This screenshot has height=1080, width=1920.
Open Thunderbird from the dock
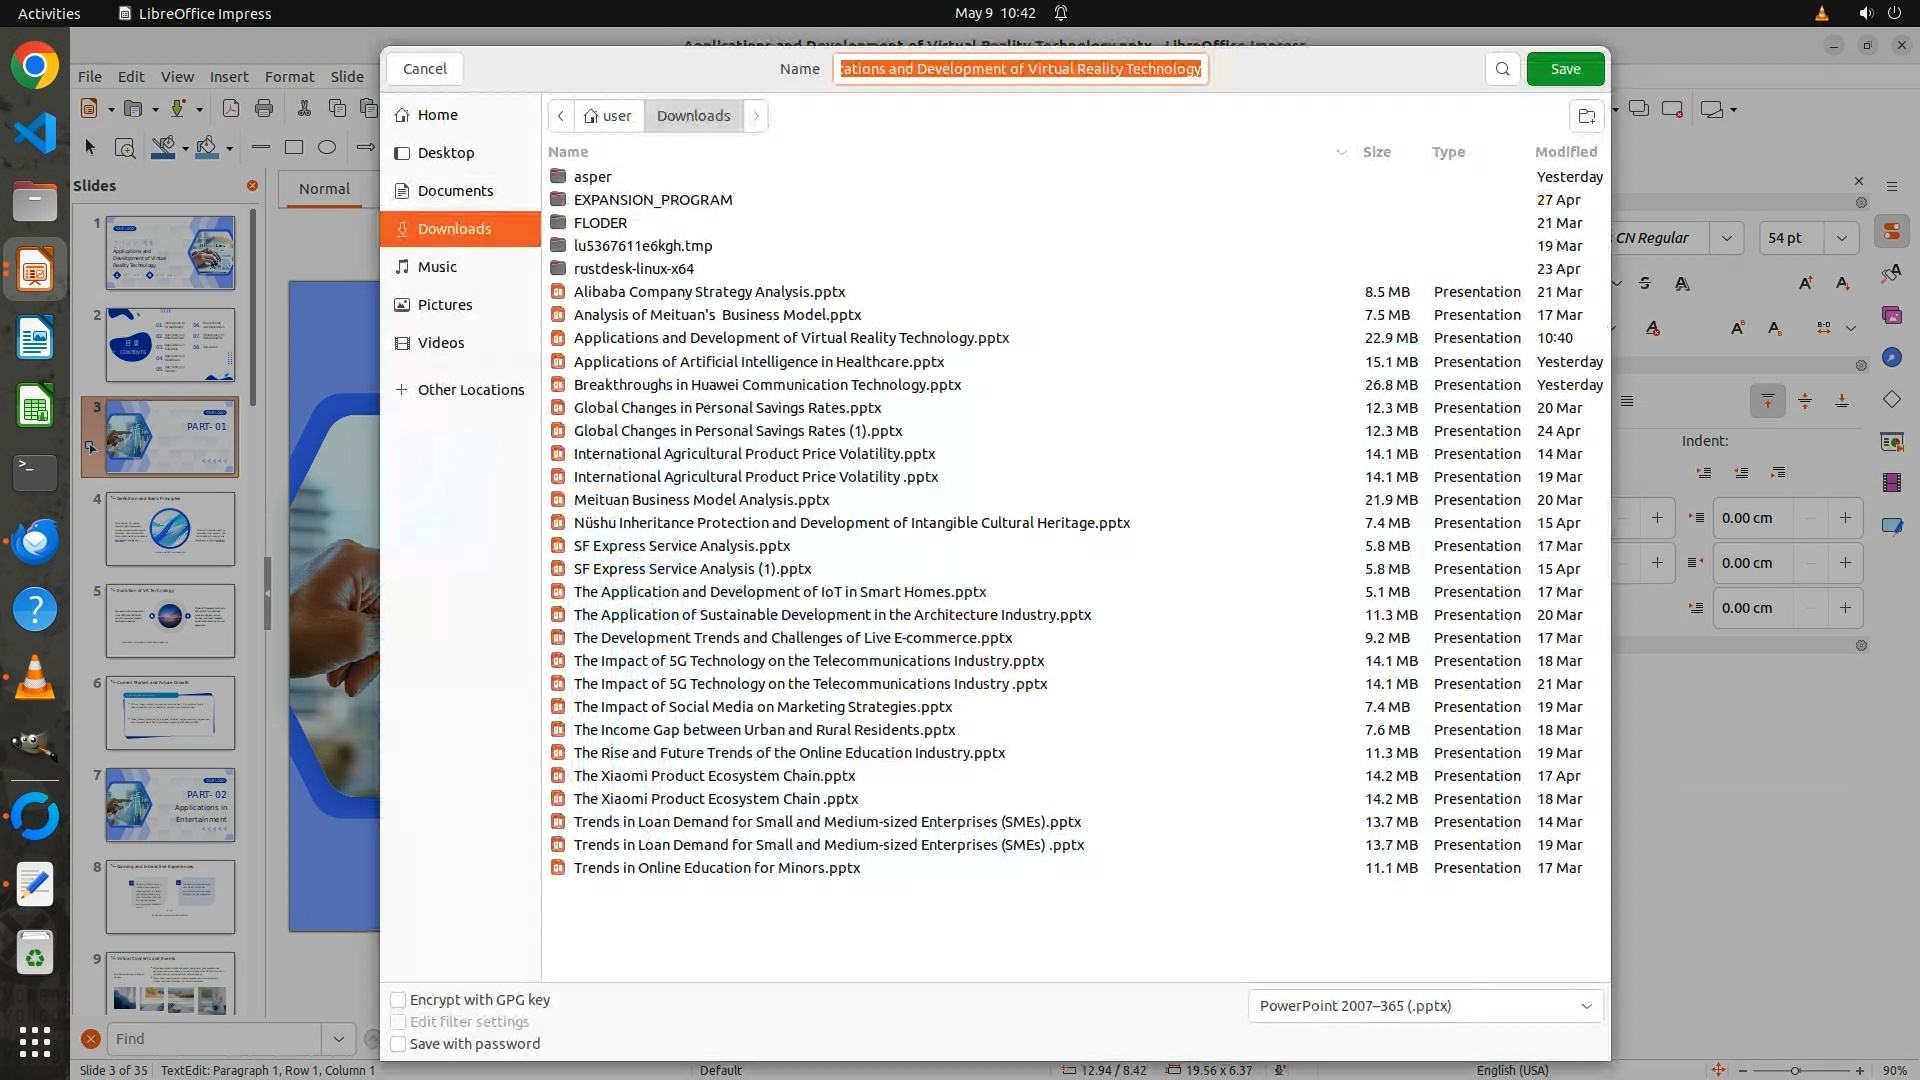click(x=35, y=541)
